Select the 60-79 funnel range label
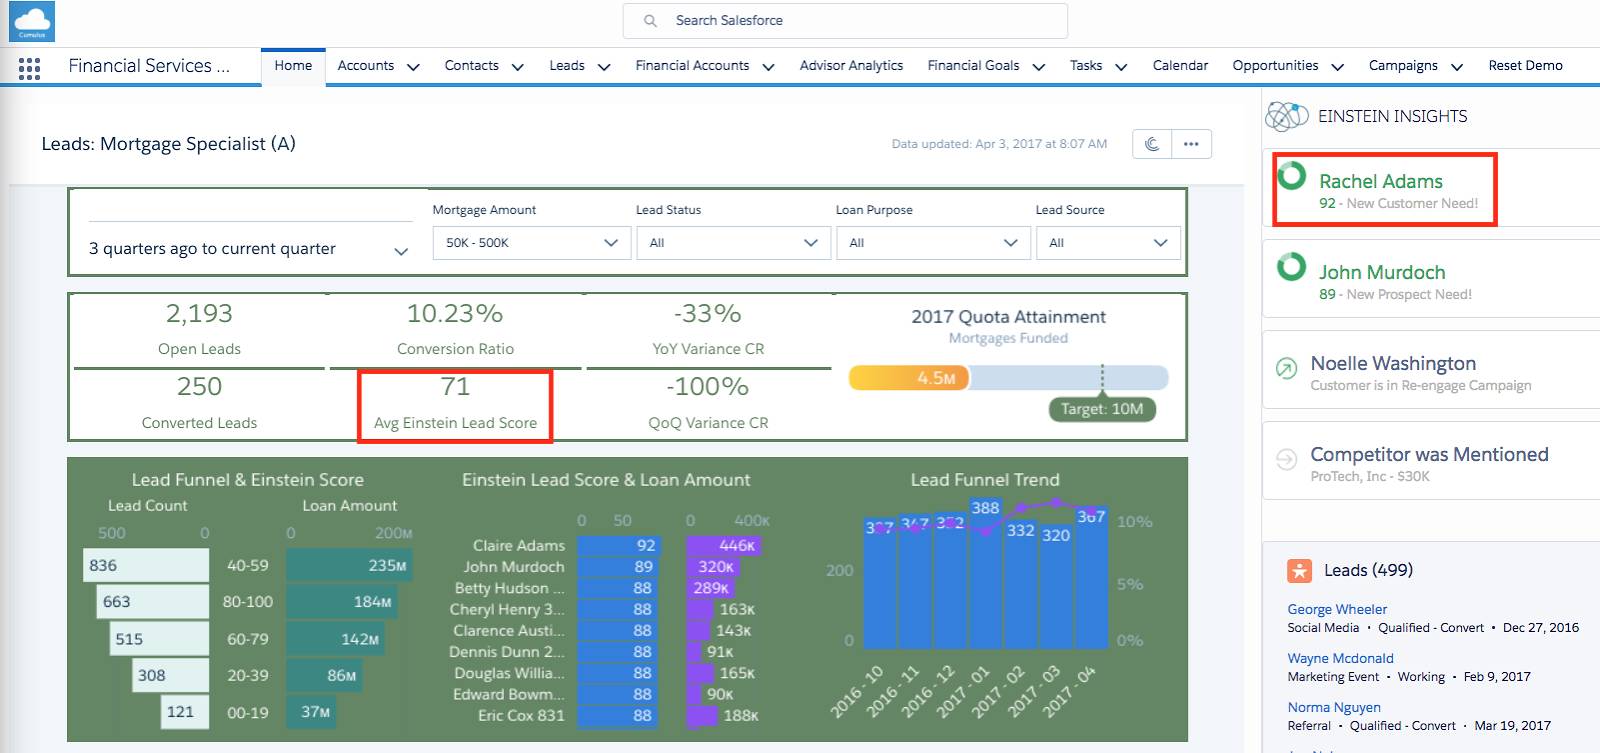The height and width of the screenshot is (753, 1600). coord(248,639)
